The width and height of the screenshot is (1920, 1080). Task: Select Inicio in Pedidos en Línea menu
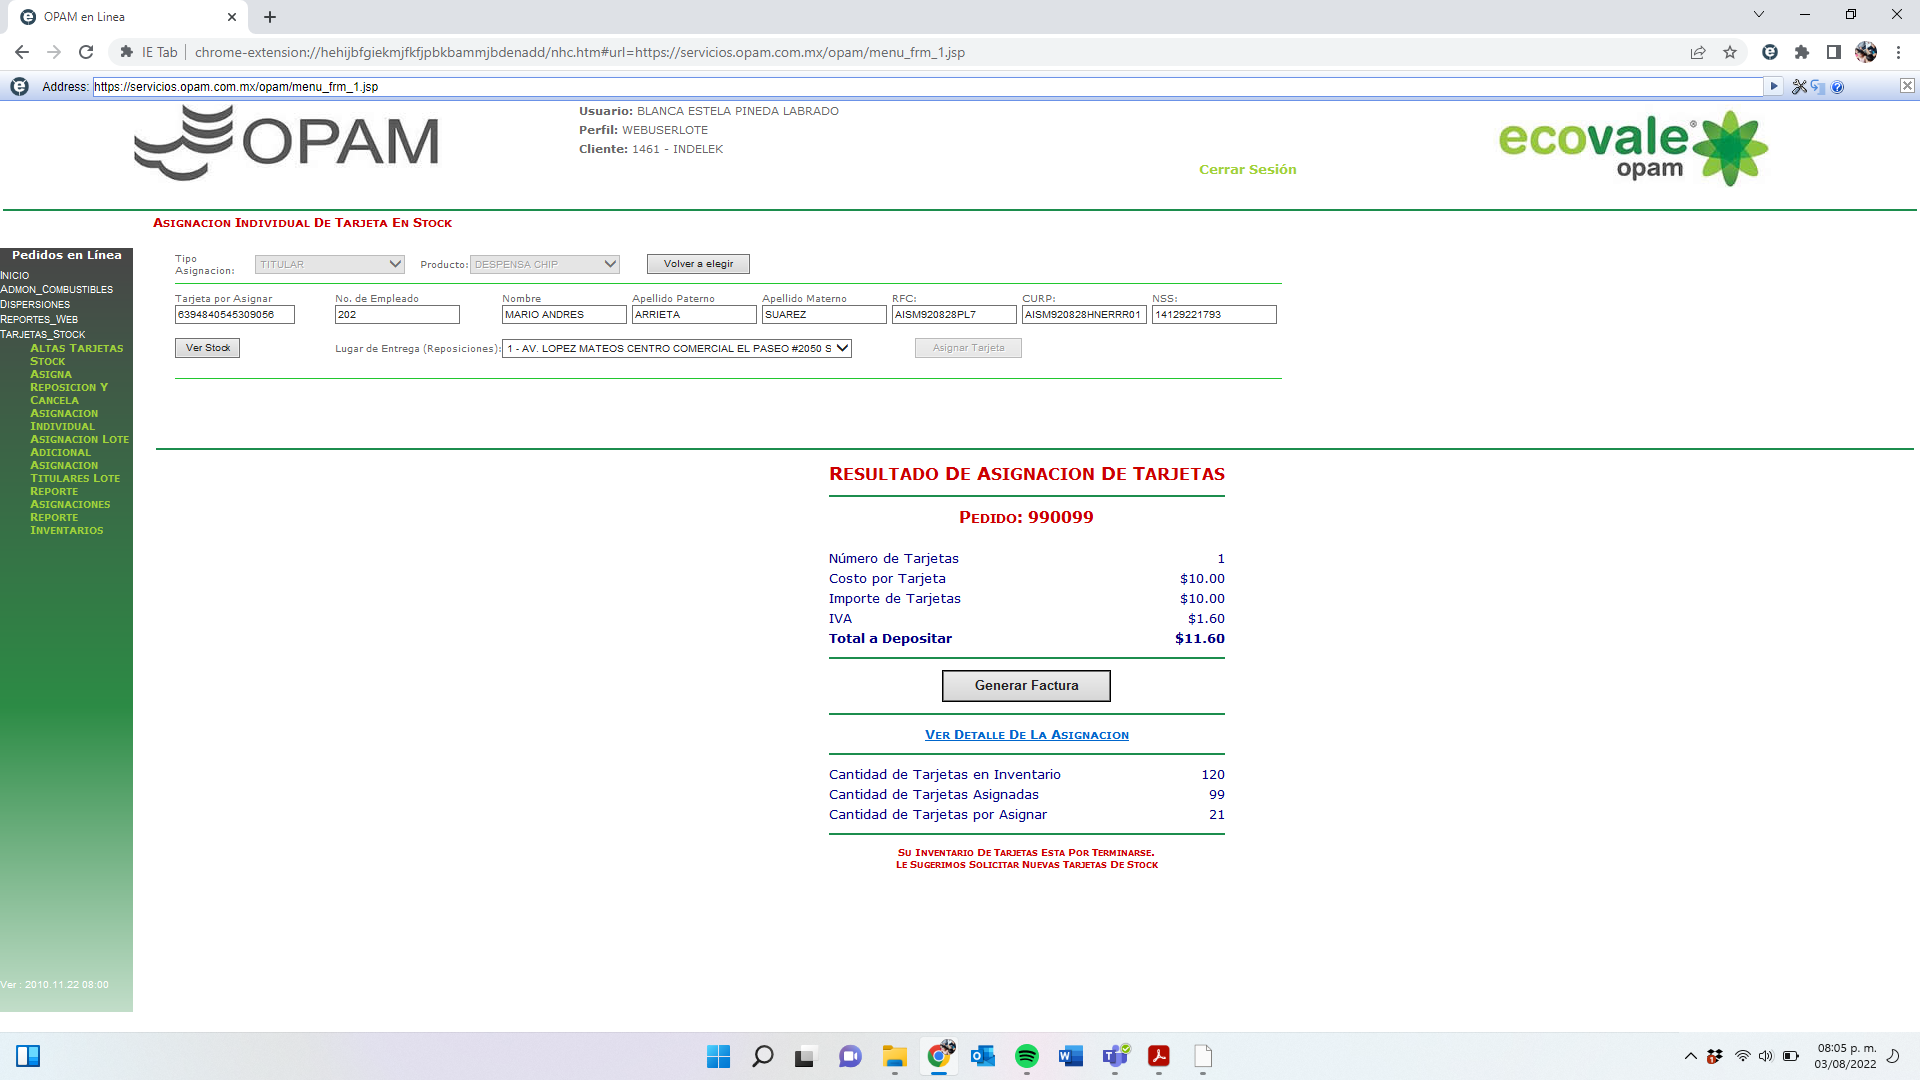click(15, 275)
